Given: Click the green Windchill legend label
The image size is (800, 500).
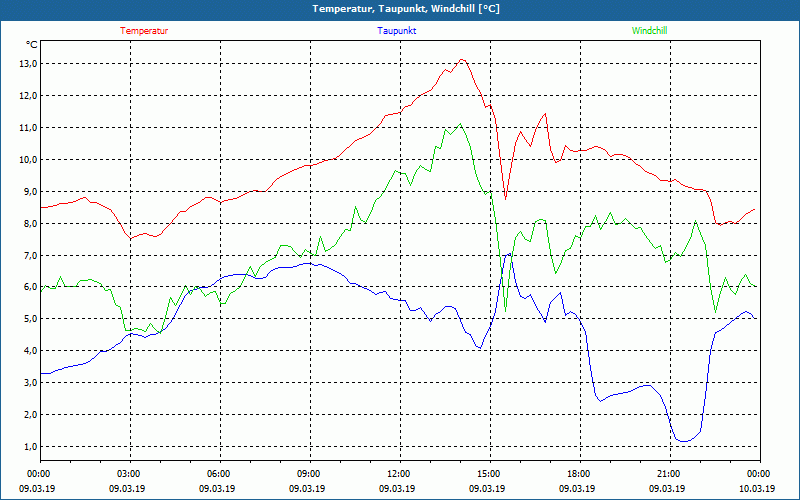Looking at the screenshot, I should point(649,31).
